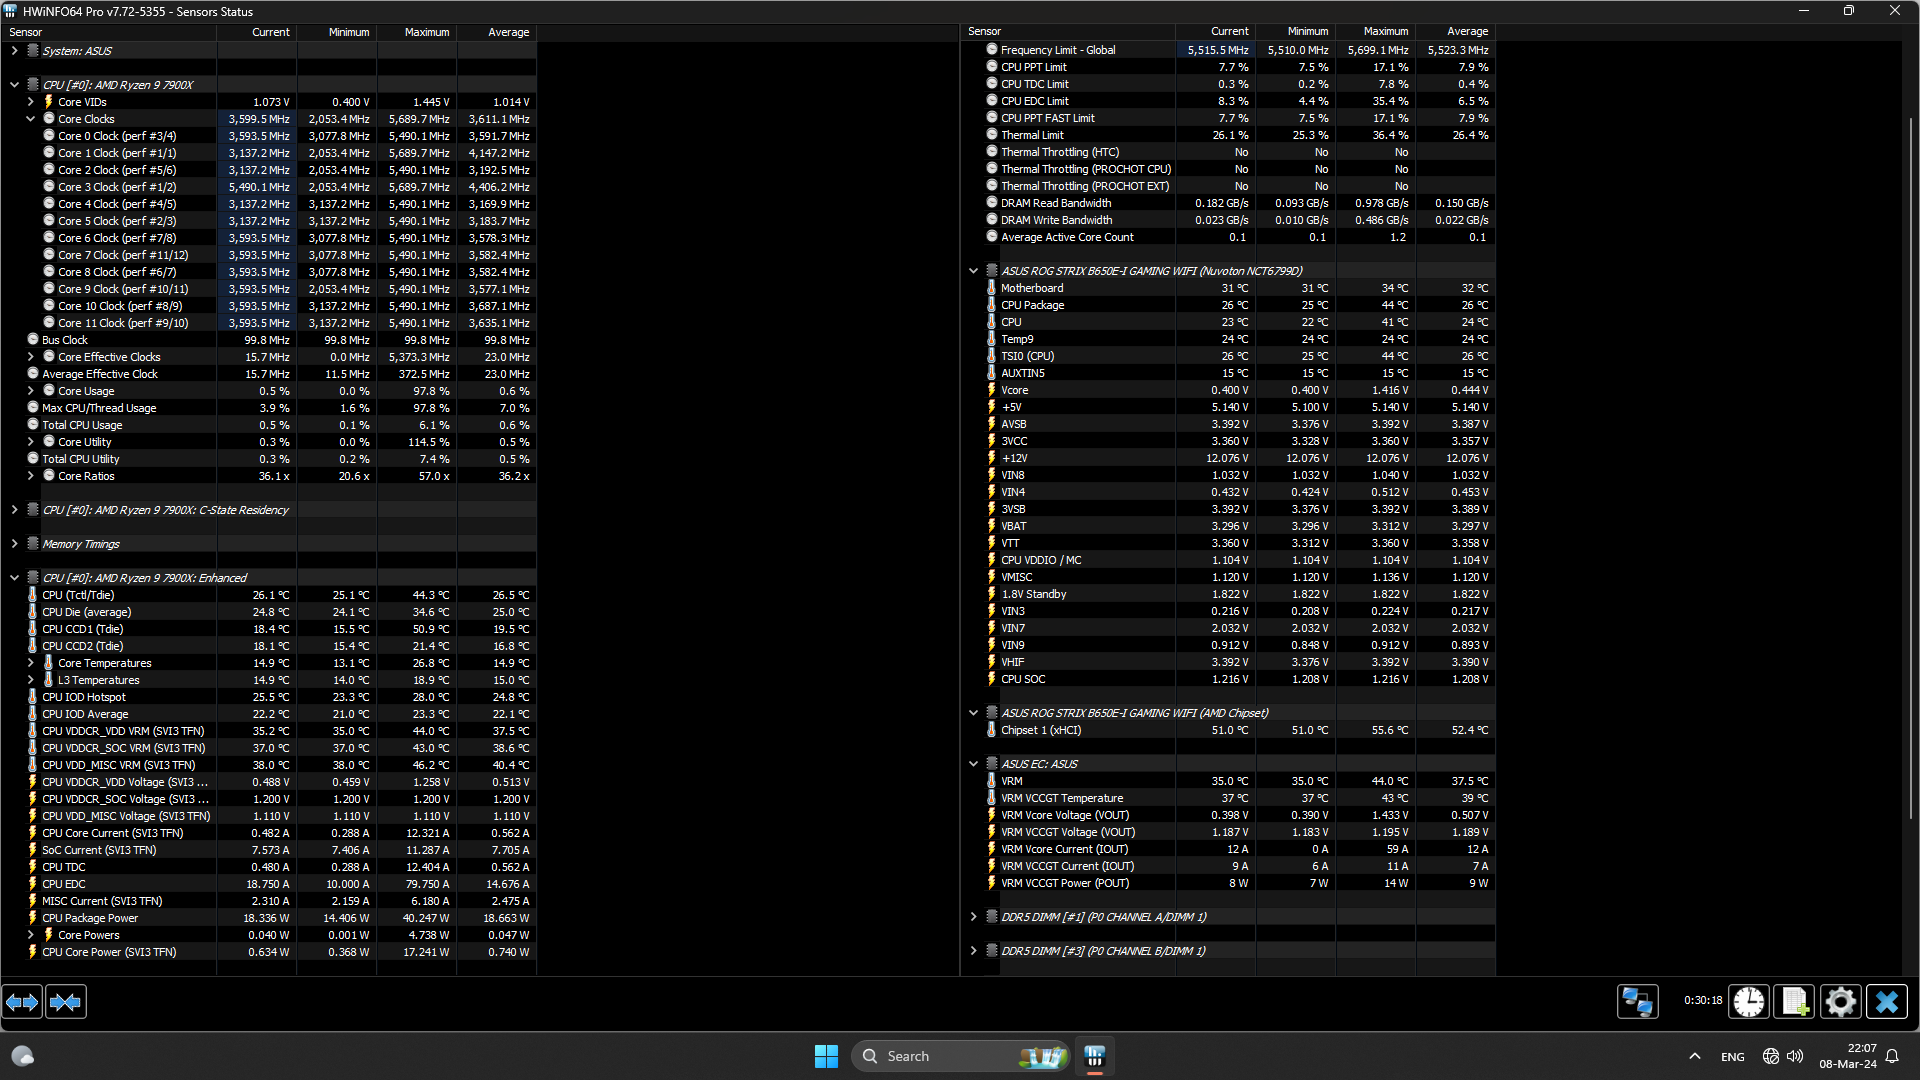Viewport: 1920px width, 1080px height.
Task: Click the Windows Start button
Action: [x=826, y=1056]
